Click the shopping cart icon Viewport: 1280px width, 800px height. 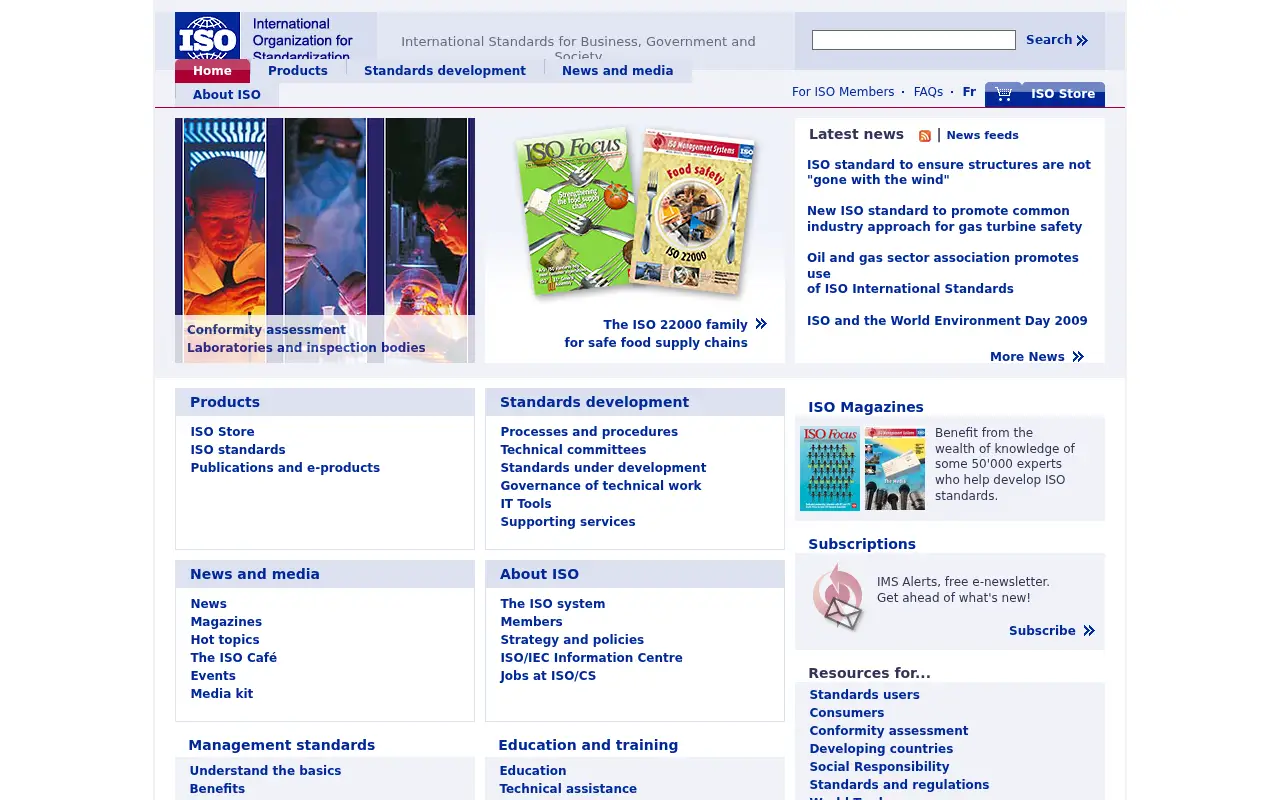tap(1003, 94)
